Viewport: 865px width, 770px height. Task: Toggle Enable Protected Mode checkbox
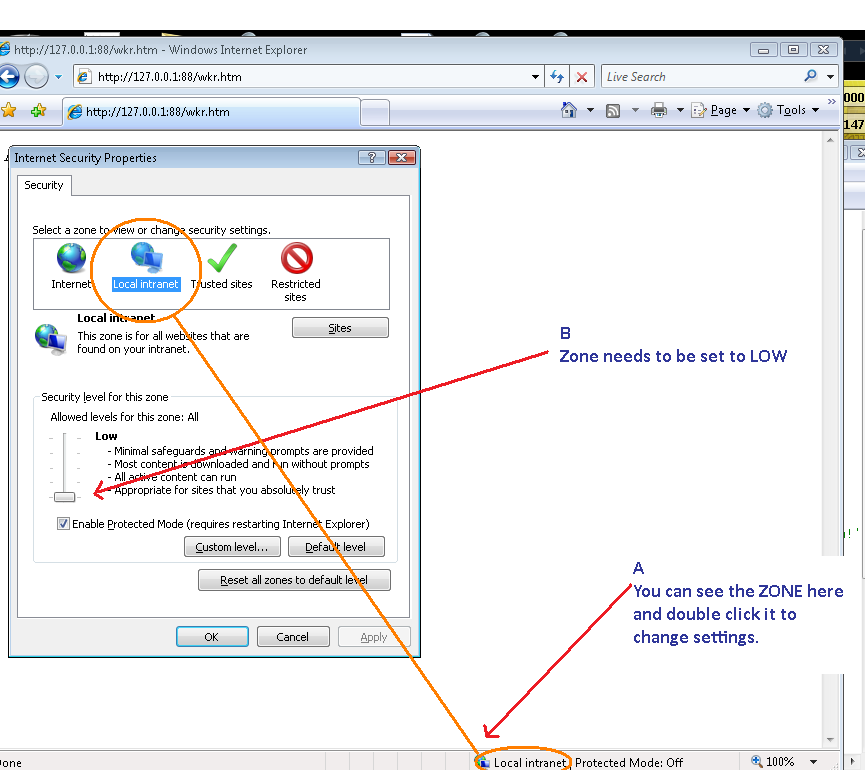pos(64,524)
